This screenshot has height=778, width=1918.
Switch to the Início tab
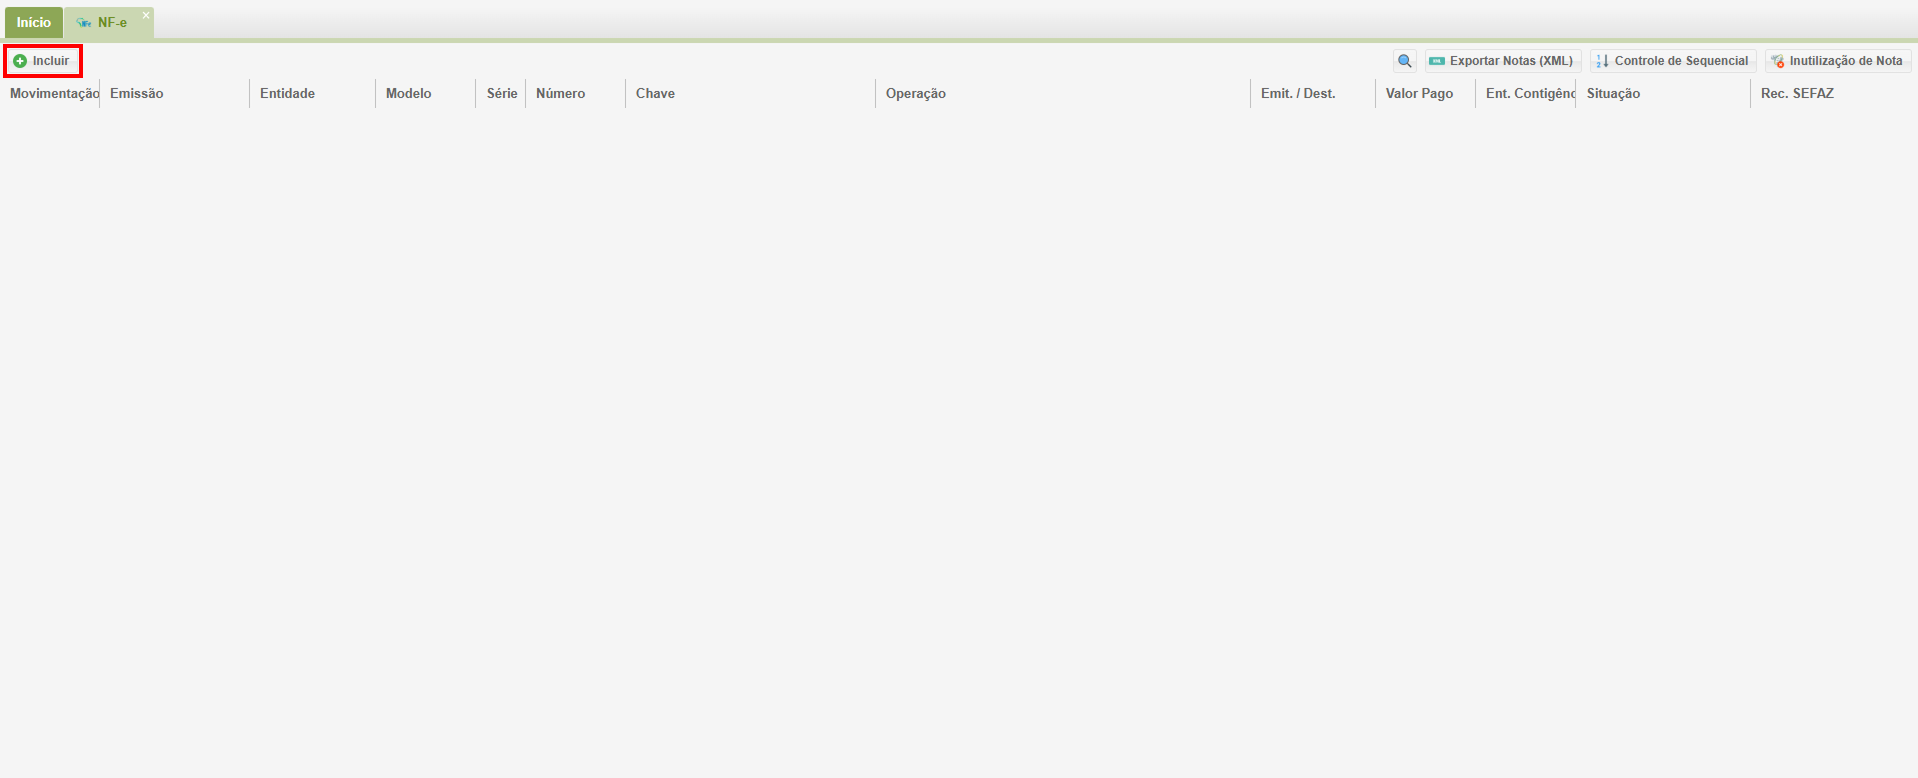[33, 22]
